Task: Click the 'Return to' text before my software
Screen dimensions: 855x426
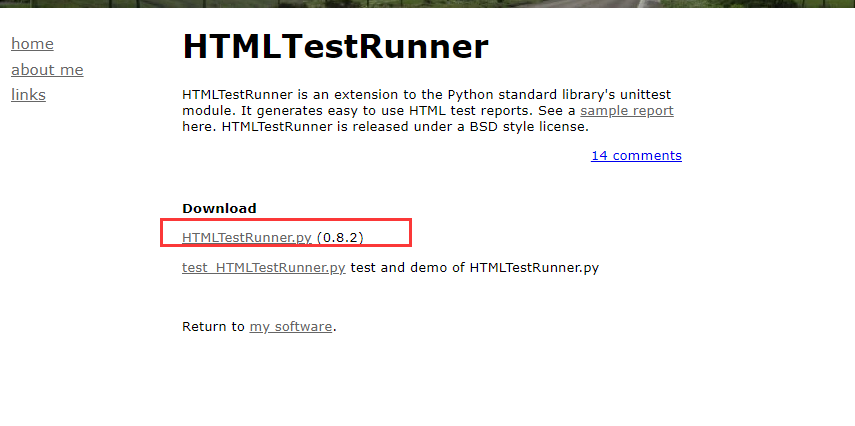Action: [x=213, y=327]
